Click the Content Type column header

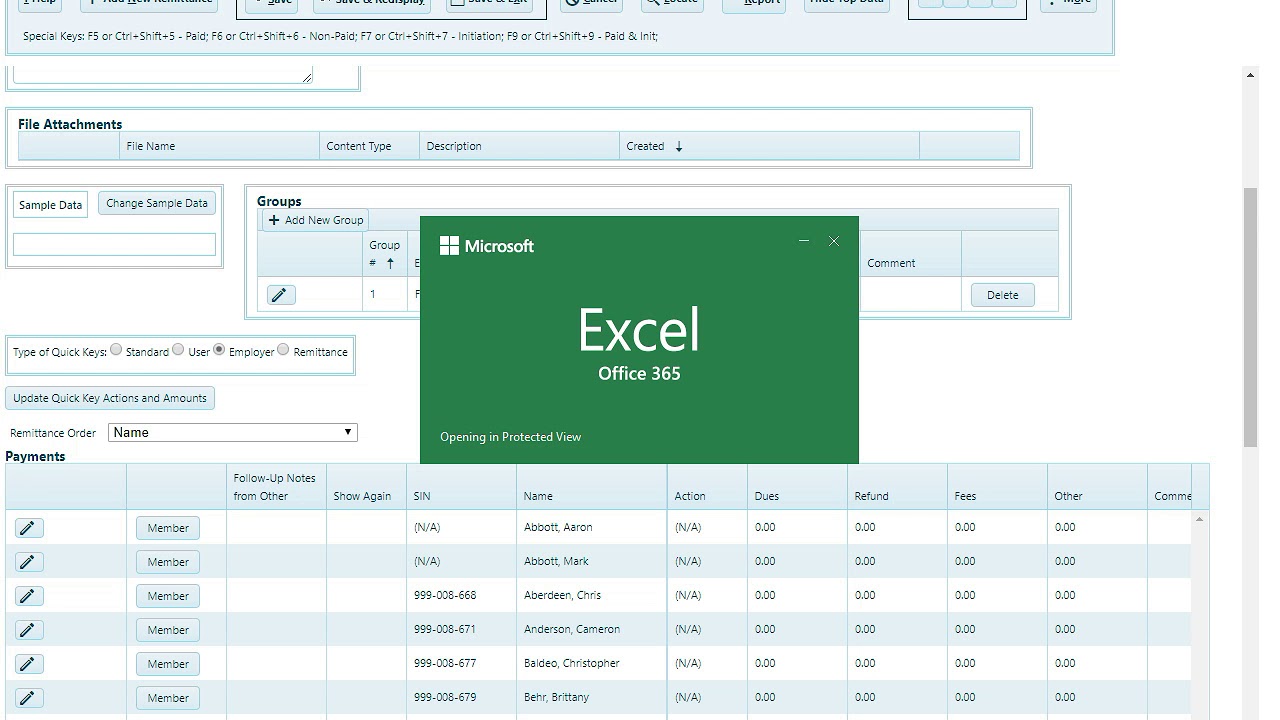[359, 146]
